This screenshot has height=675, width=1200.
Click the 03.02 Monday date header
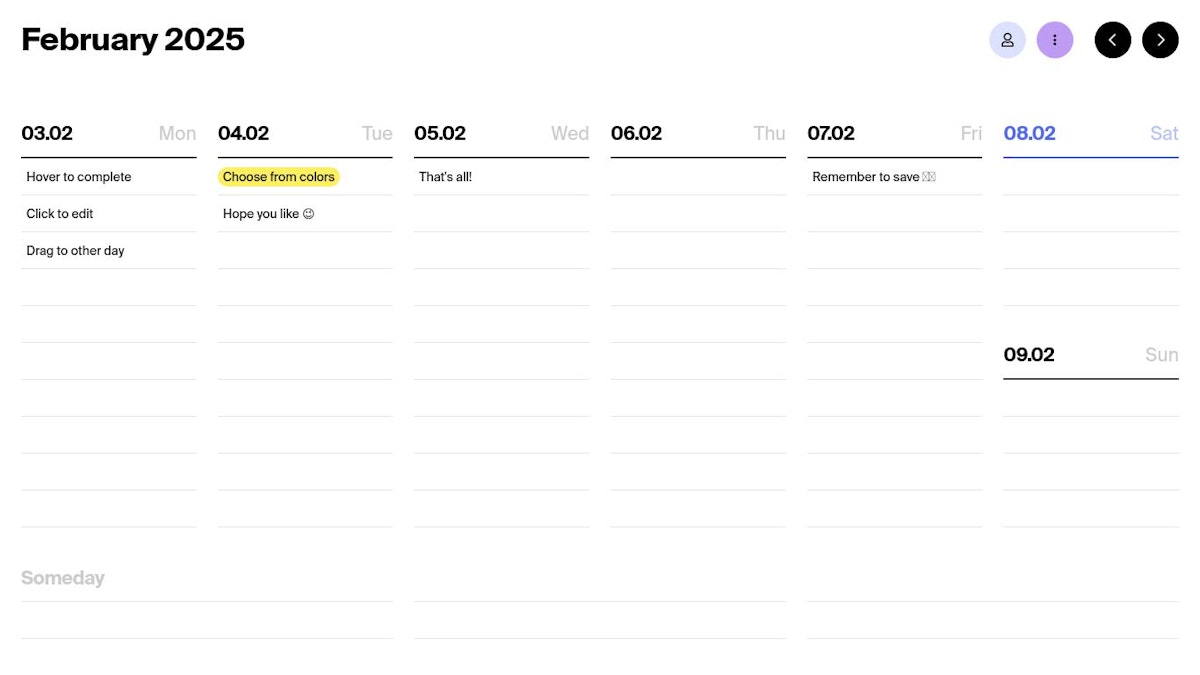tap(47, 134)
